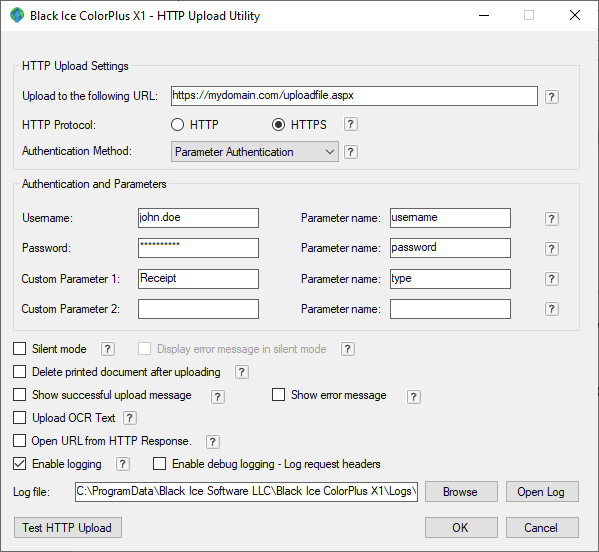Expand the Authentication Method dropdown

point(255,152)
